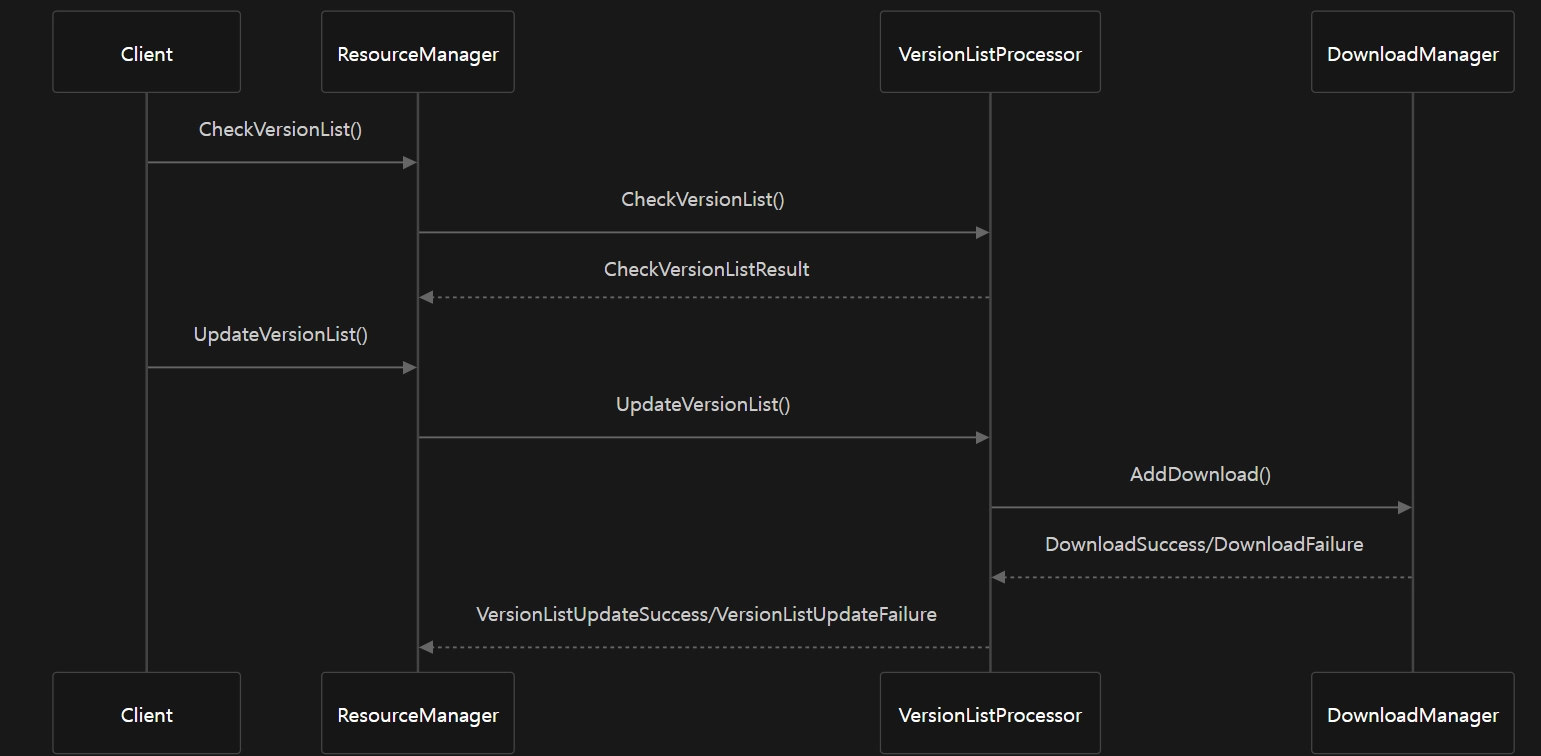The image size is (1541, 756).
Task: Click the DownloadSuccess/DownloadFailure message label
Action: pos(1204,544)
